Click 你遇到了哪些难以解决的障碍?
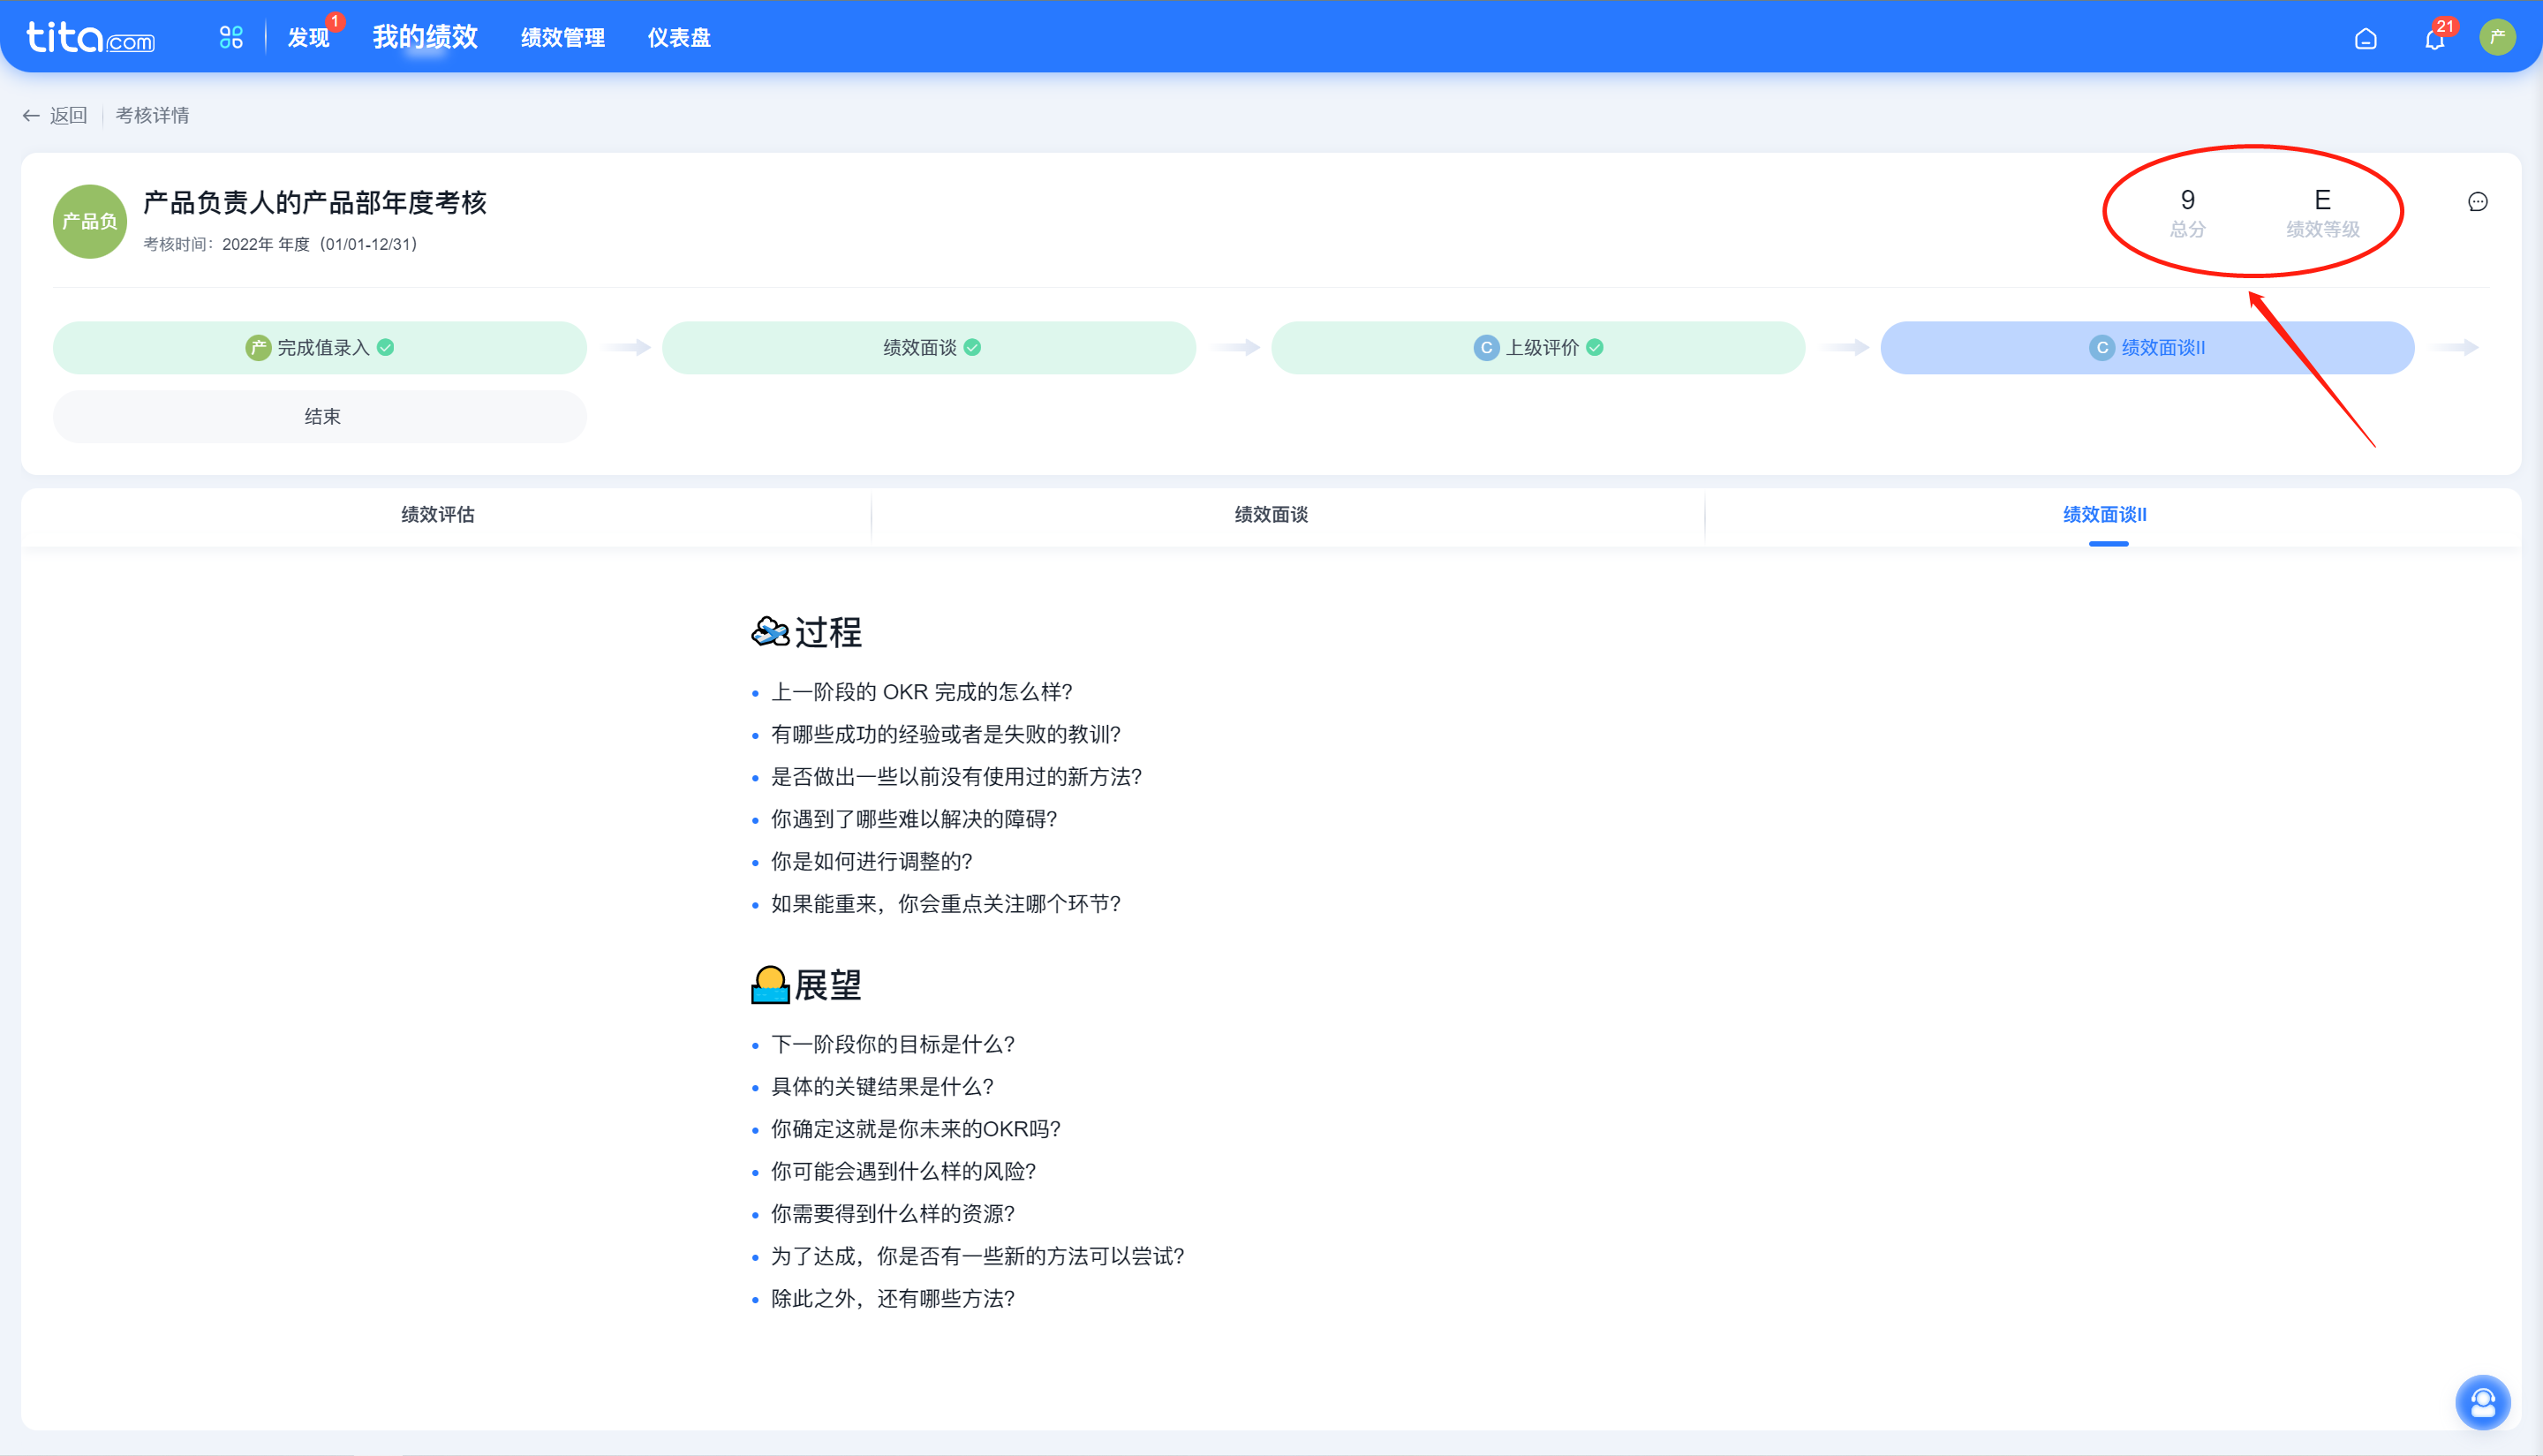This screenshot has height=1456, width=2543. [x=913, y=819]
